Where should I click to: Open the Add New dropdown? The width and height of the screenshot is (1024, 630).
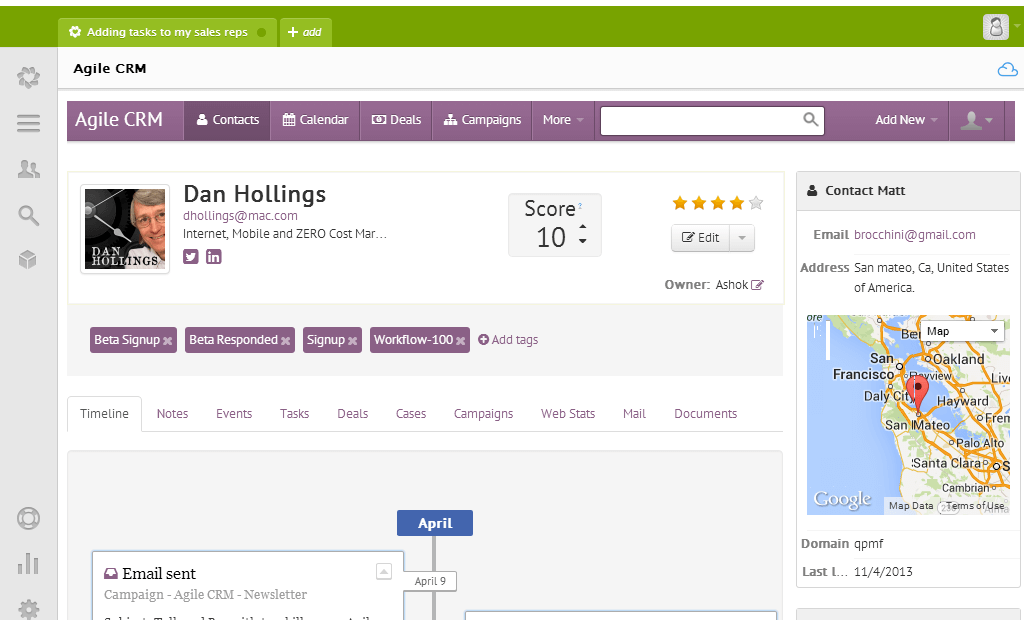coord(906,120)
